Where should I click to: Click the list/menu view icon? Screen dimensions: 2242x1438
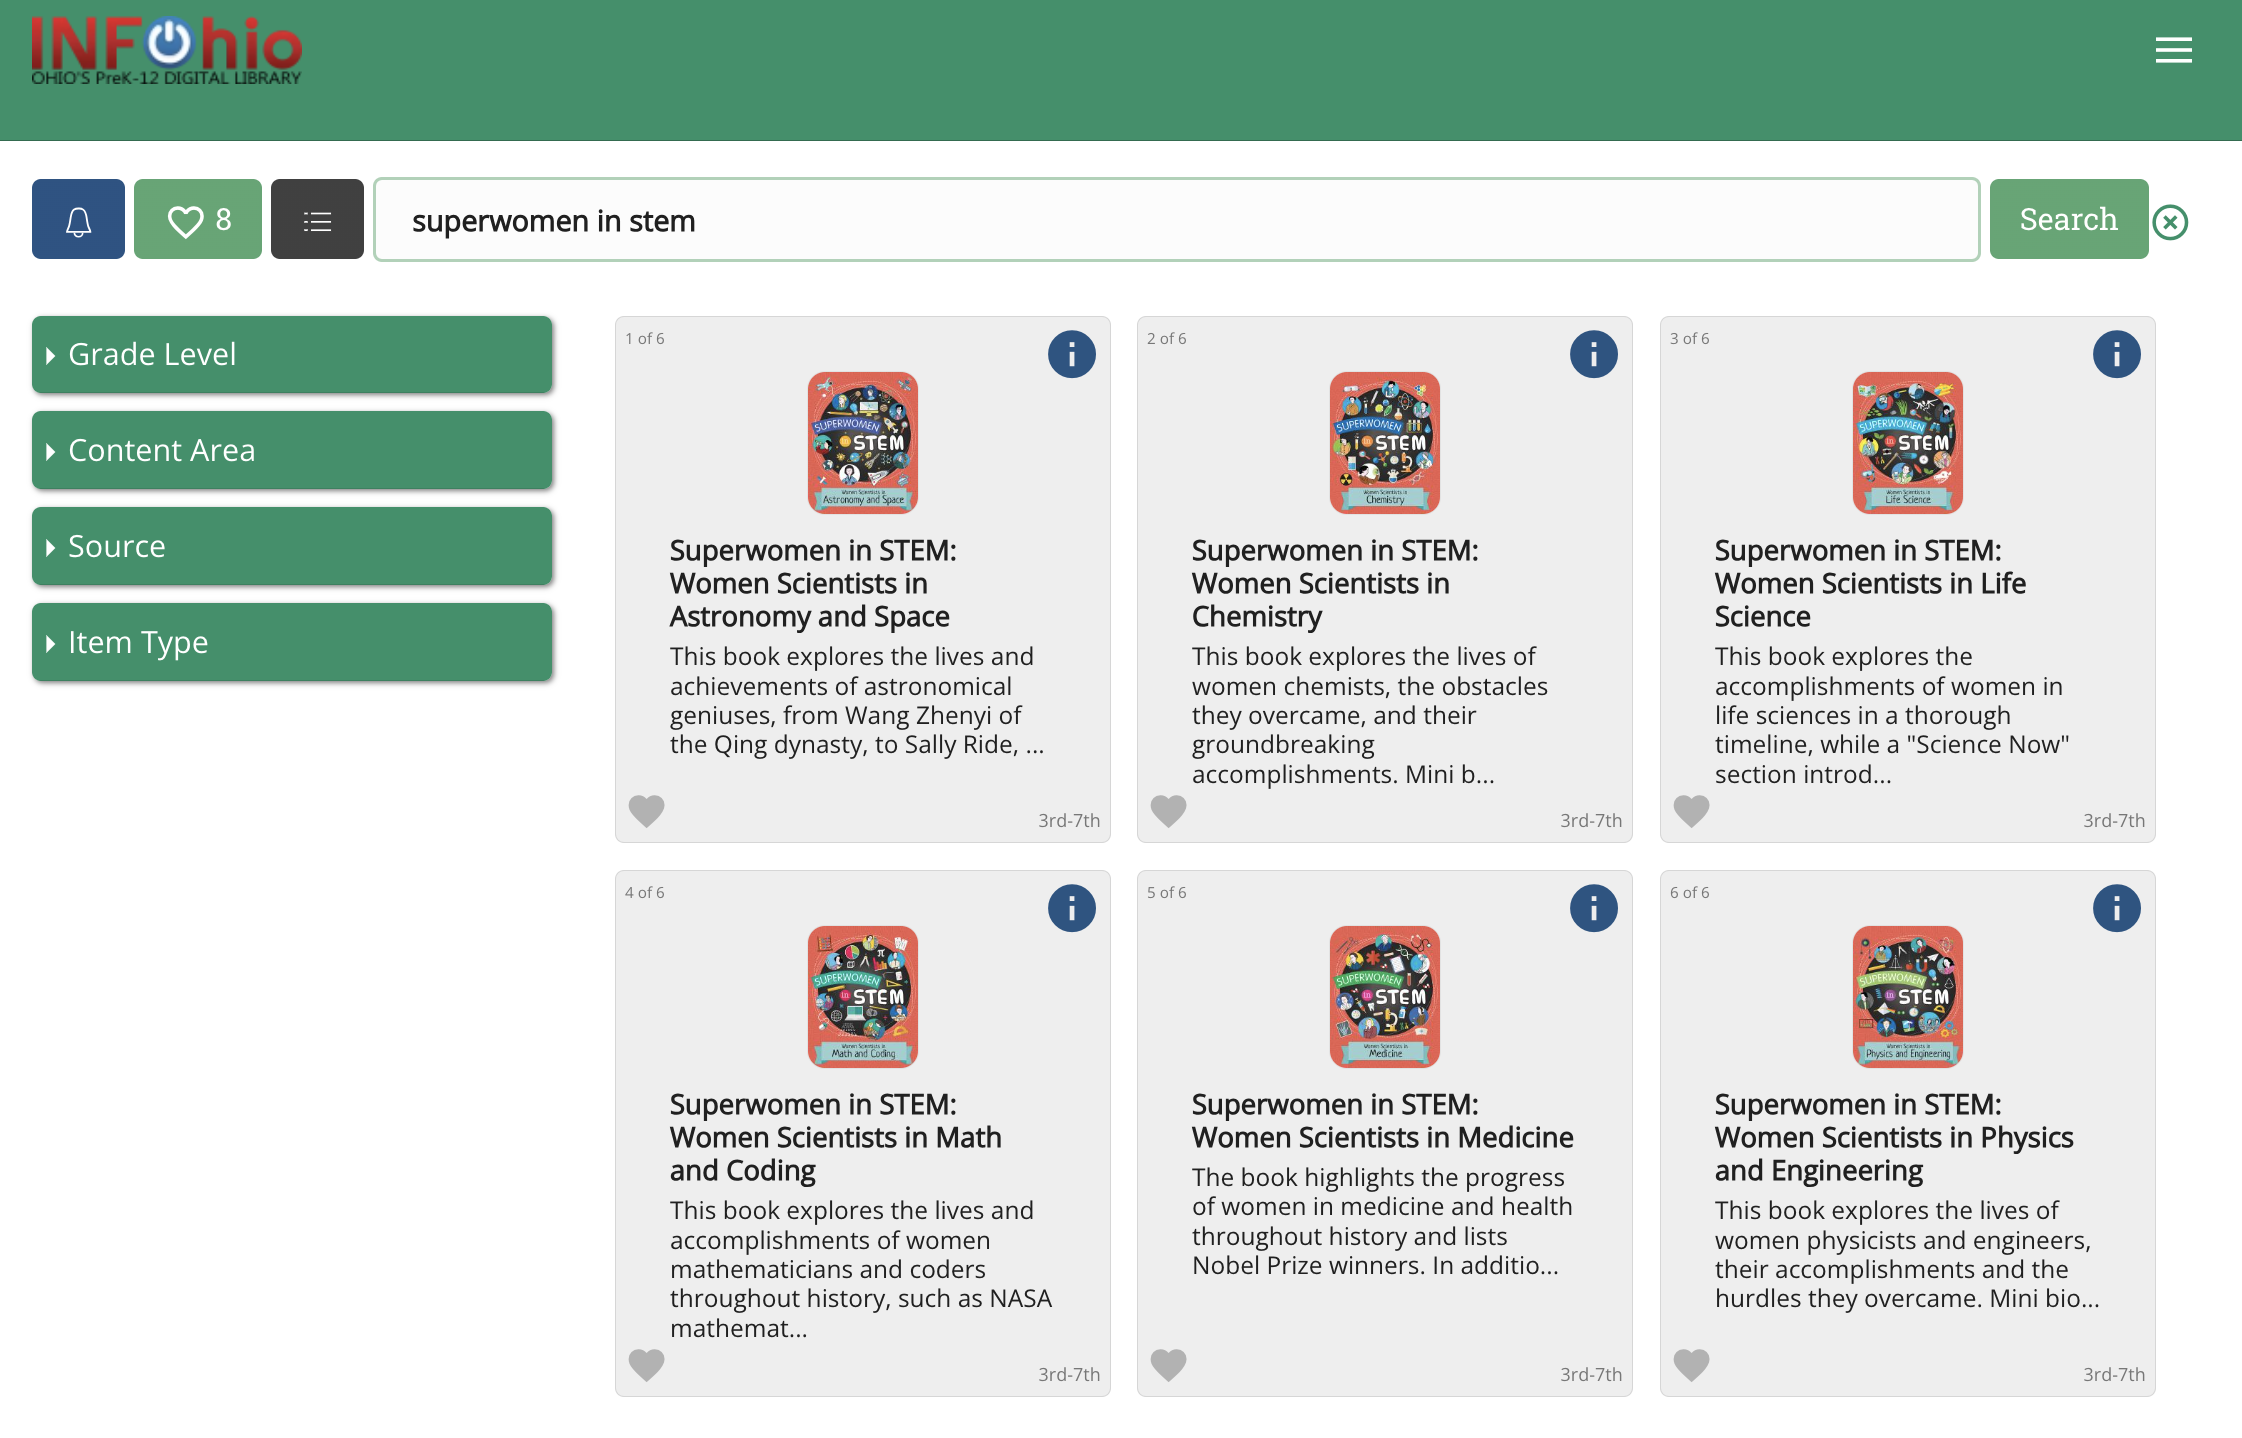[x=315, y=219]
